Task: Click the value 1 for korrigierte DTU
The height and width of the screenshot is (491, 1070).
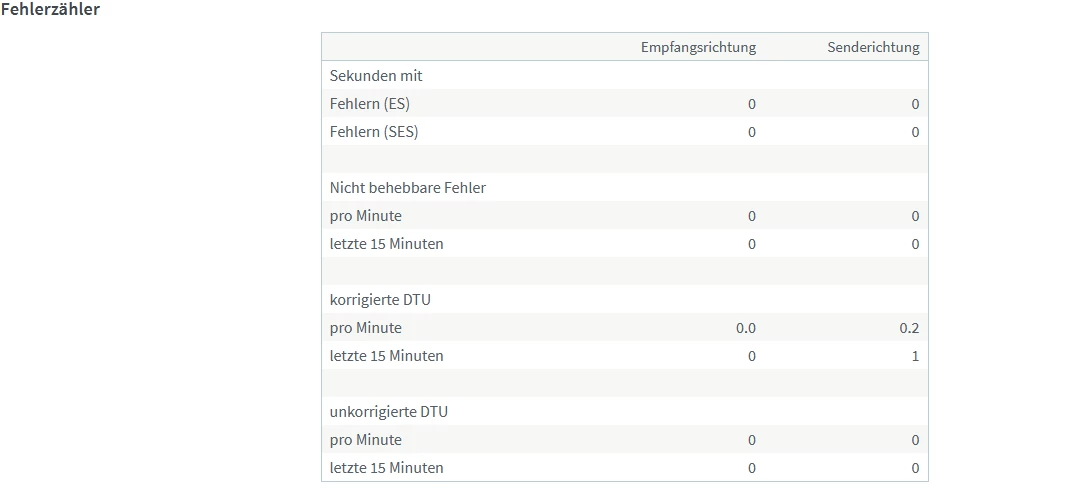Action: tap(915, 355)
